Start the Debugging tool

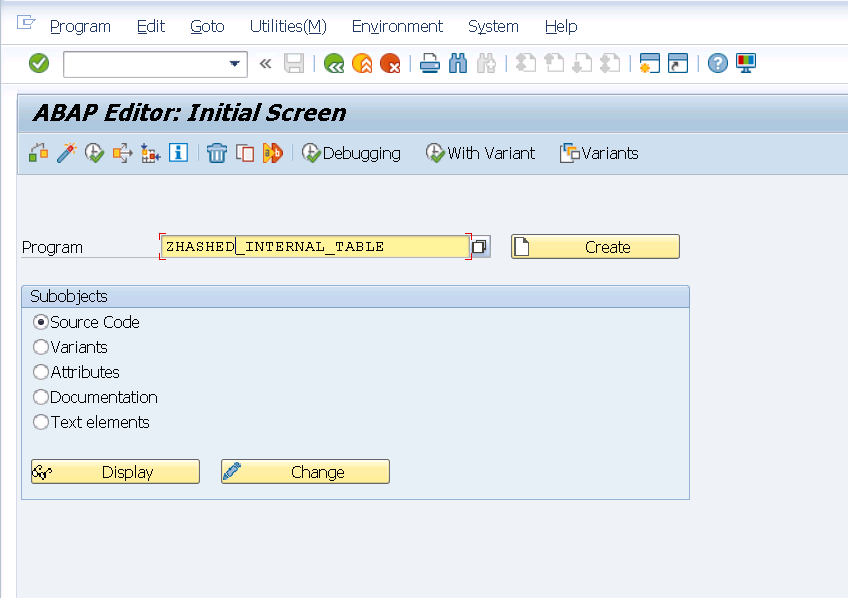[352, 153]
